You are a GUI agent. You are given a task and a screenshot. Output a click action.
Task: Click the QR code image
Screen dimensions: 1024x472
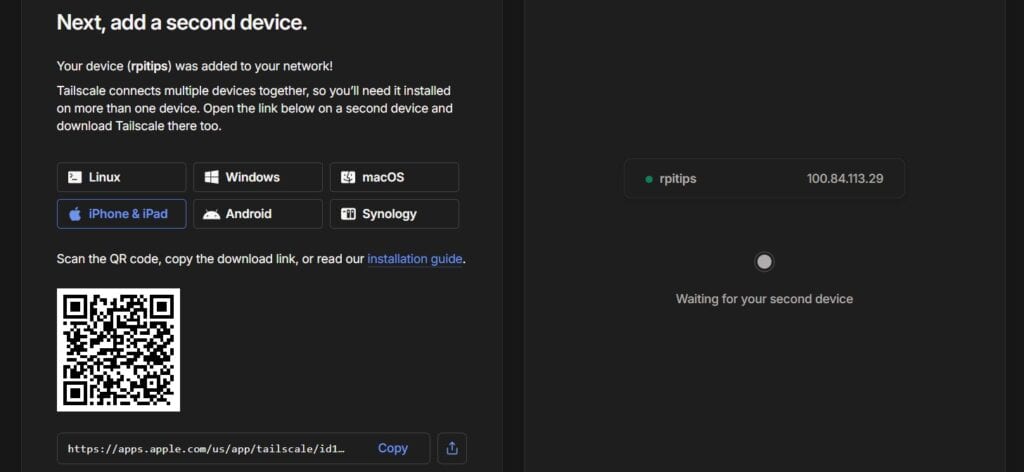pos(119,349)
